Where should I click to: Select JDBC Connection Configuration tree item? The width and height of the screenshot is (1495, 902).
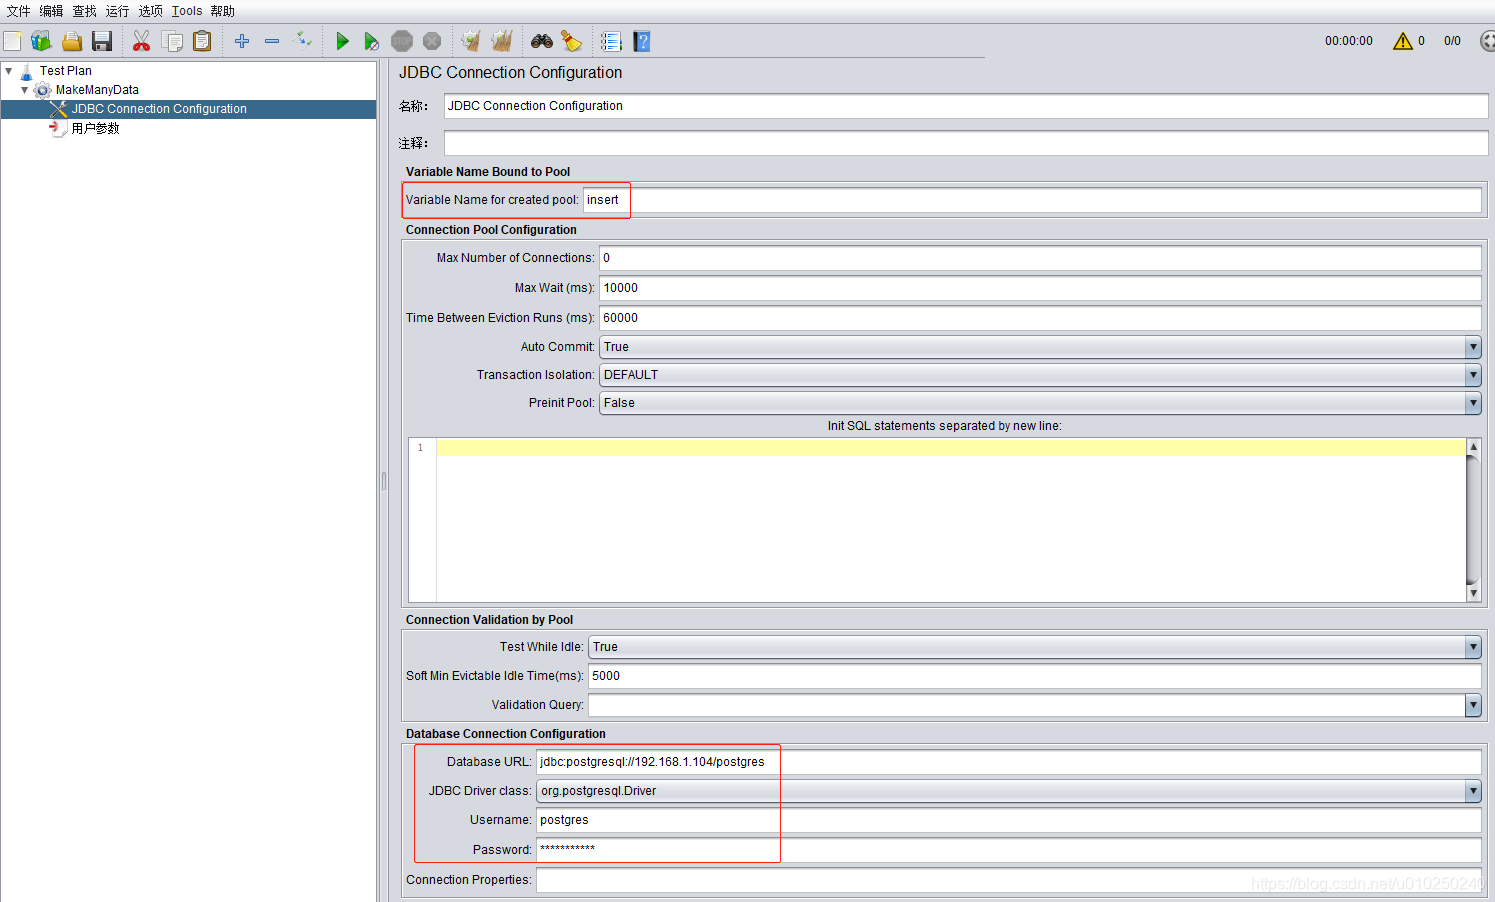click(x=159, y=109)
